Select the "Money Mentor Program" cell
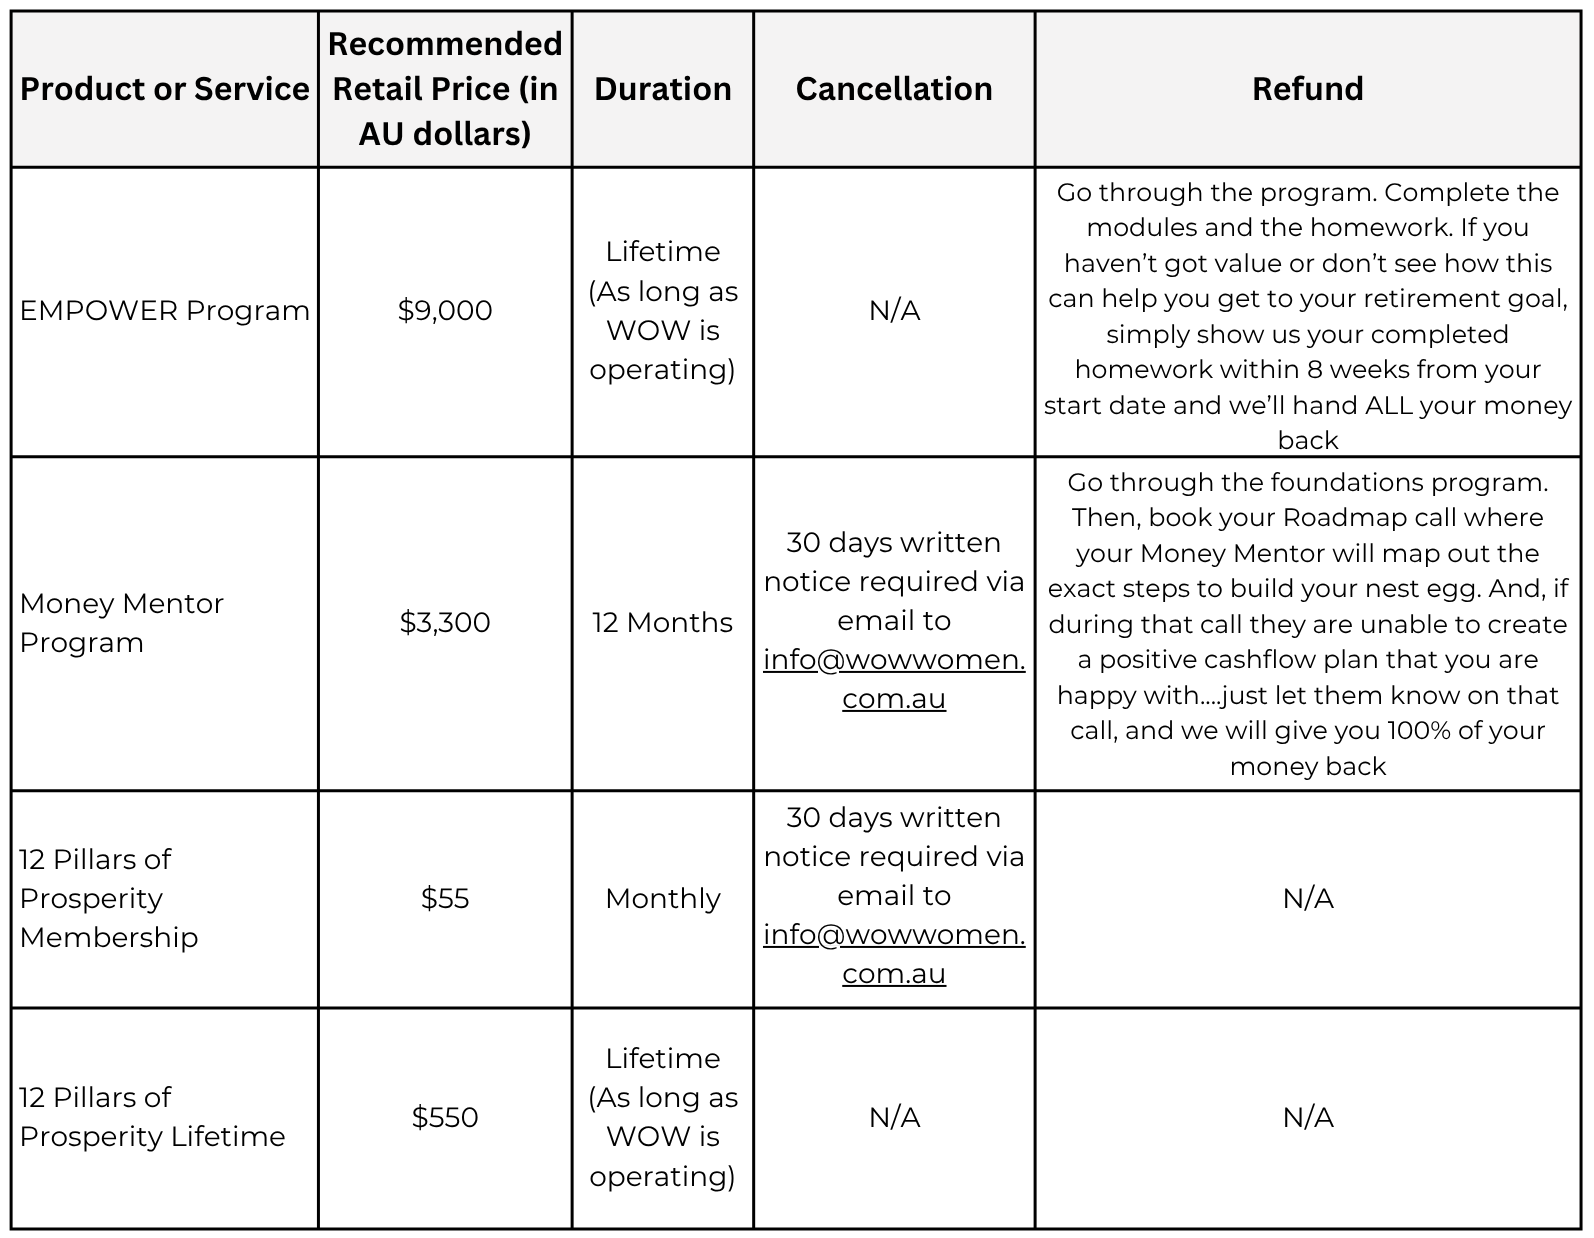The height and width of the screenshot is (1238, 1594). [122, 623]
